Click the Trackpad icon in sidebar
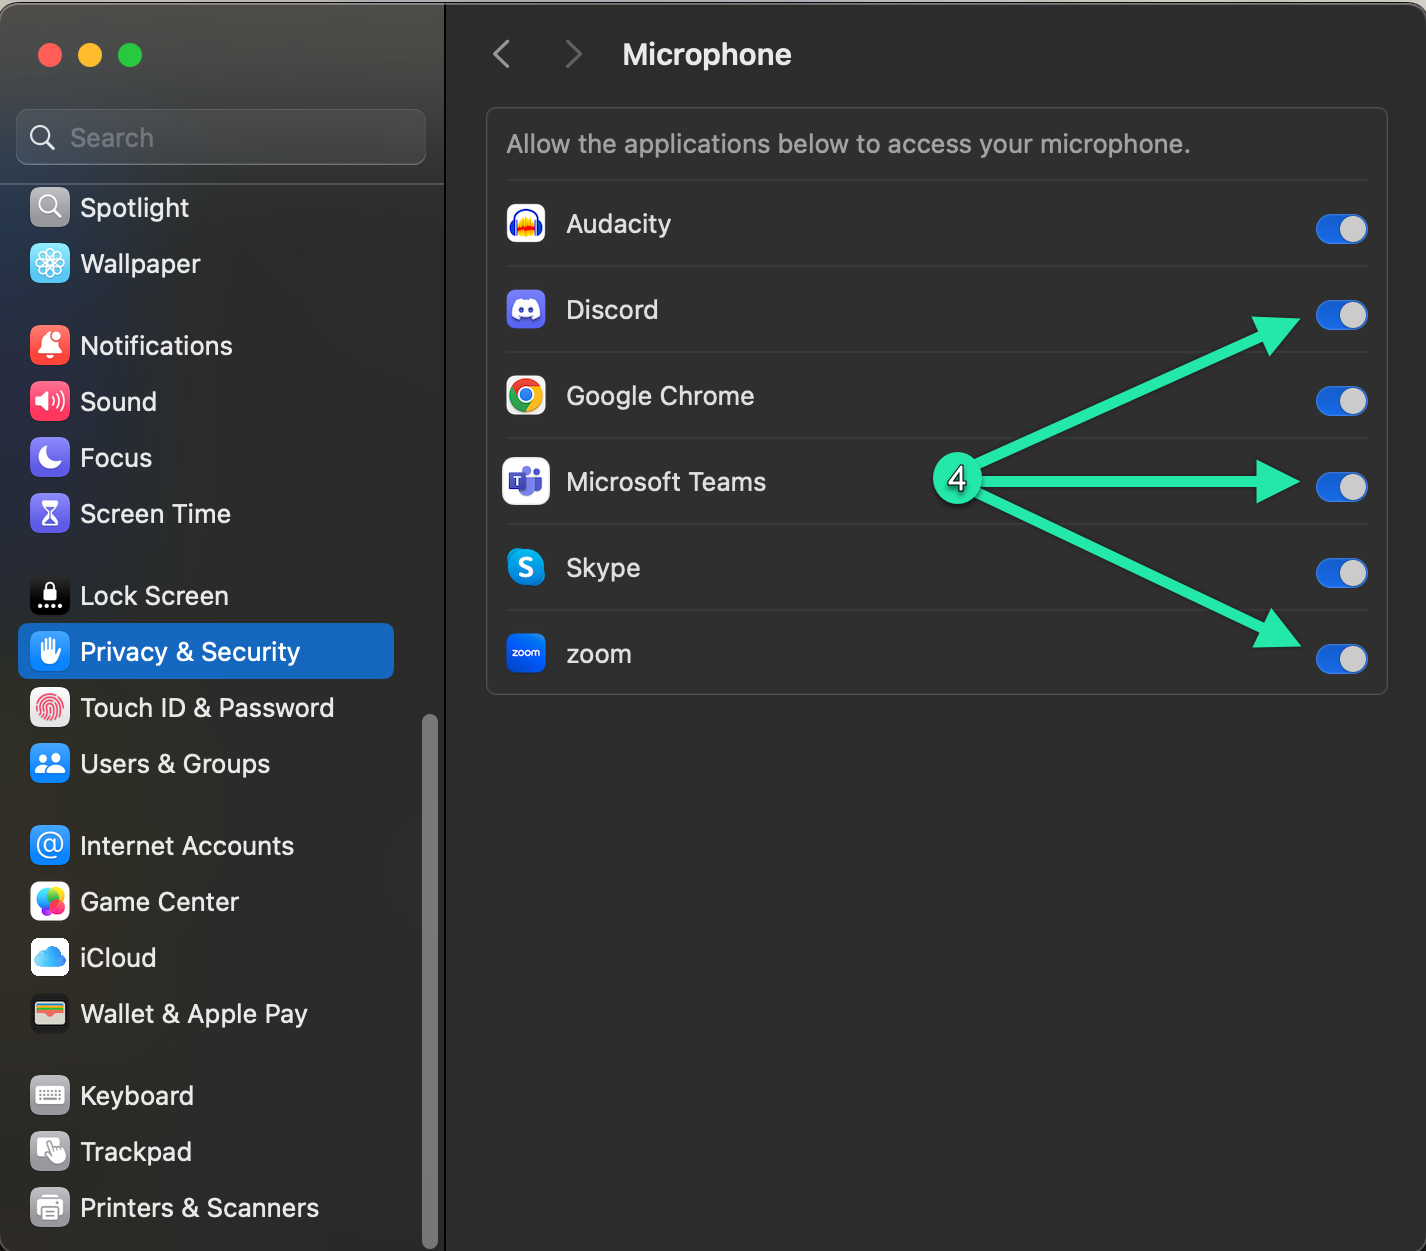The image size is (1426, 1251). pyautogui.click(x=50, y=1152)
